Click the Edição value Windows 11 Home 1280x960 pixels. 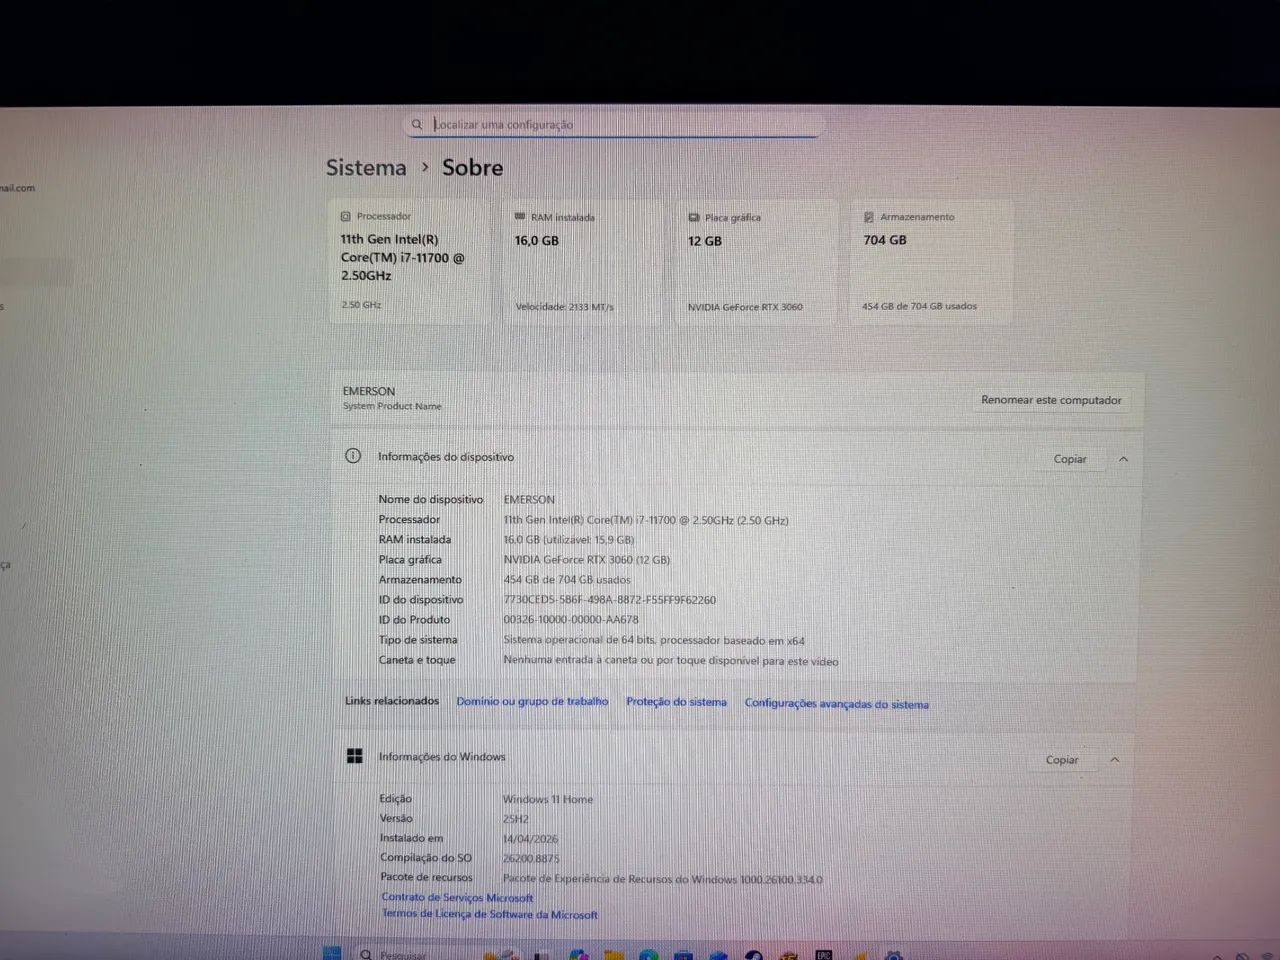coord(548,799)
